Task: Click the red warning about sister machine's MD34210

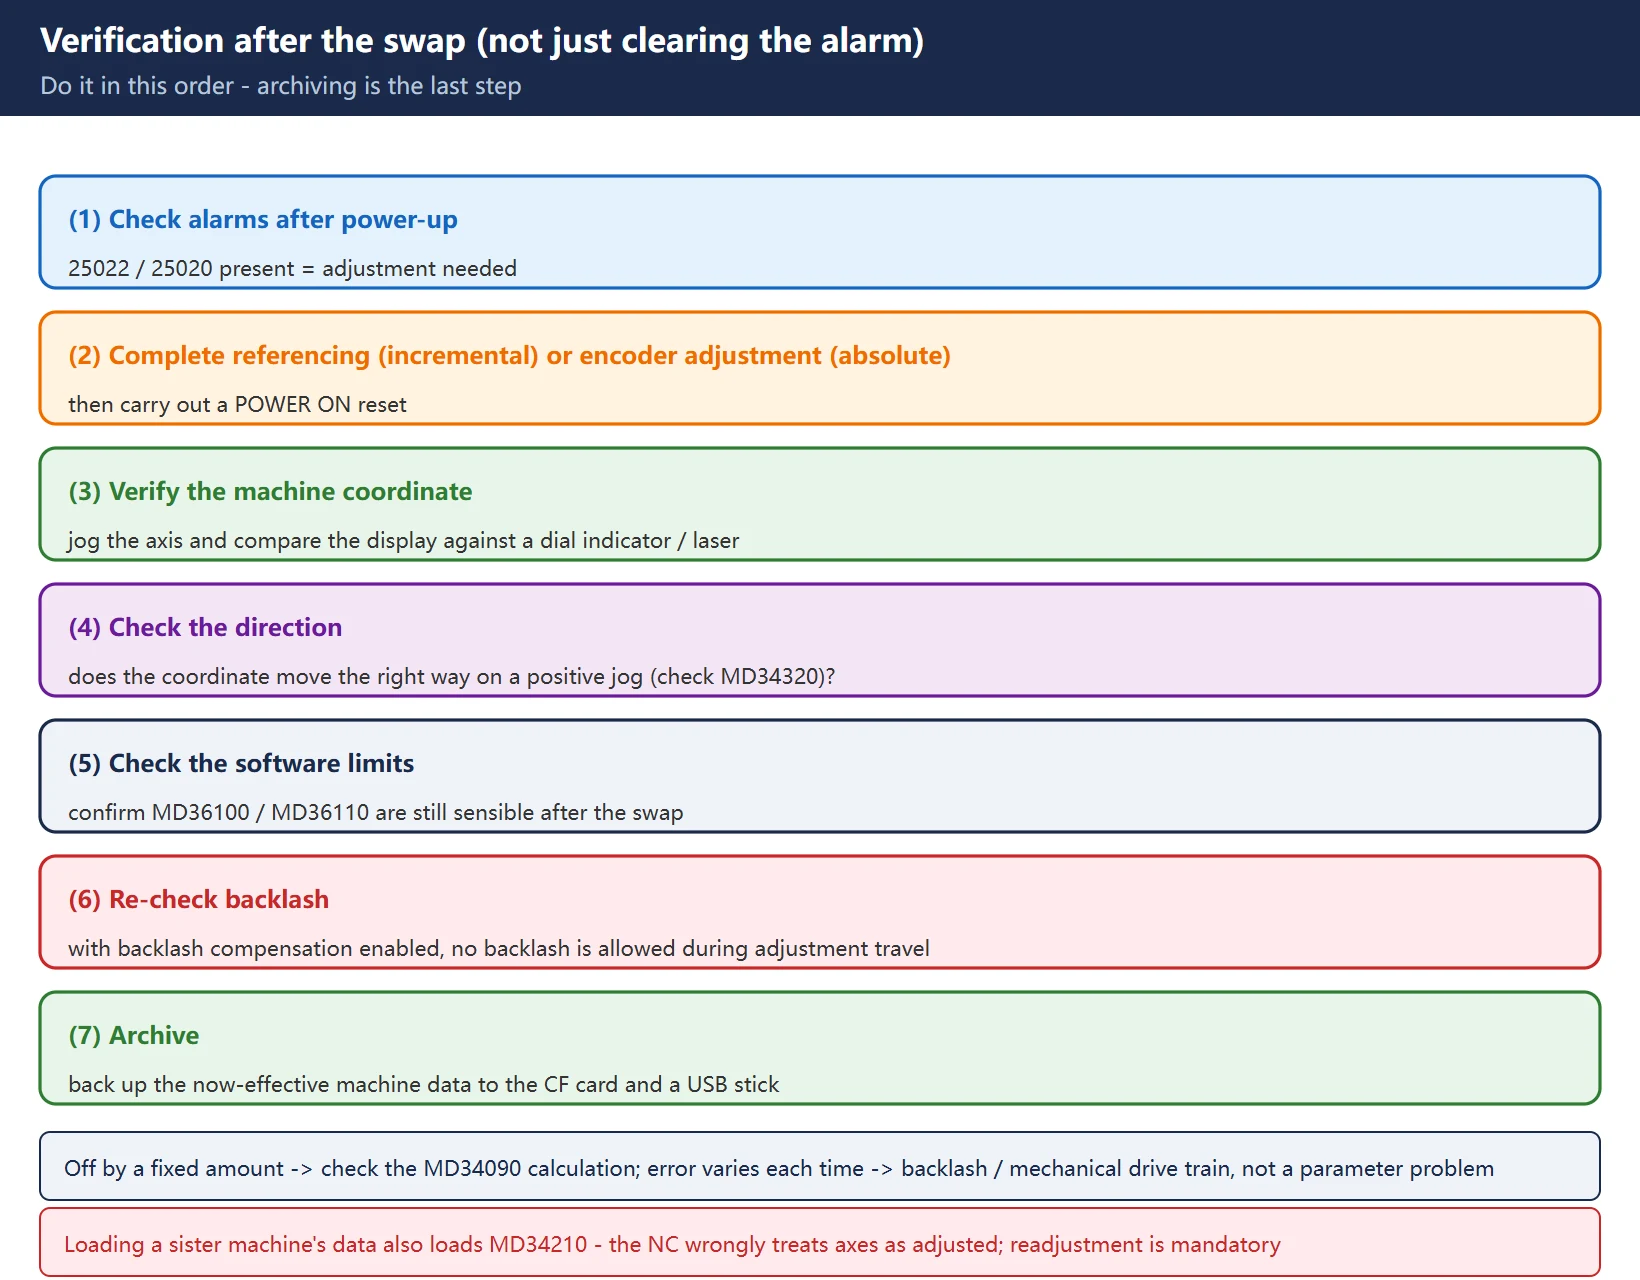Action: pyautogui.click(x=820, y=1242)
